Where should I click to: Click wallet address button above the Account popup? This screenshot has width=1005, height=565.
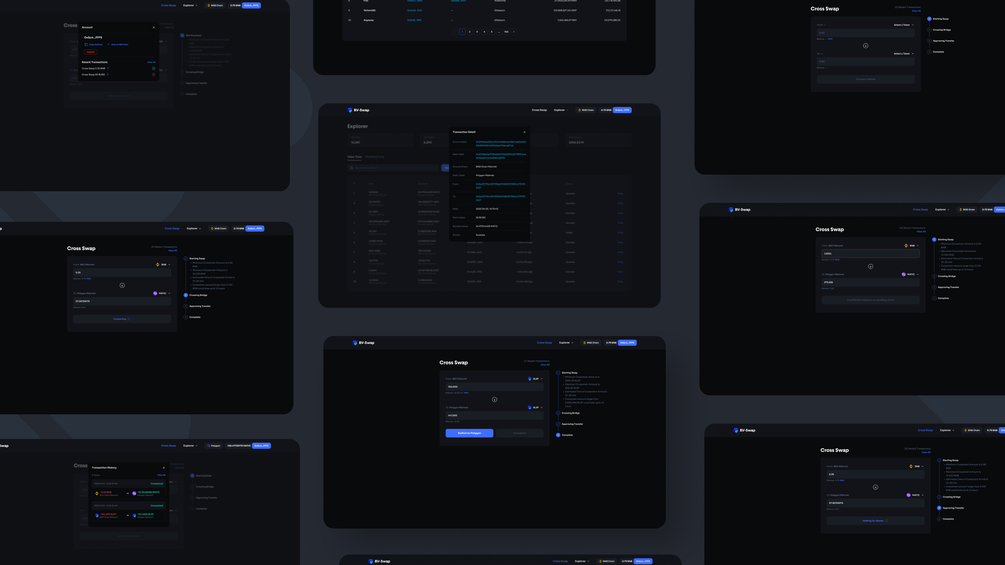point(251,5)
